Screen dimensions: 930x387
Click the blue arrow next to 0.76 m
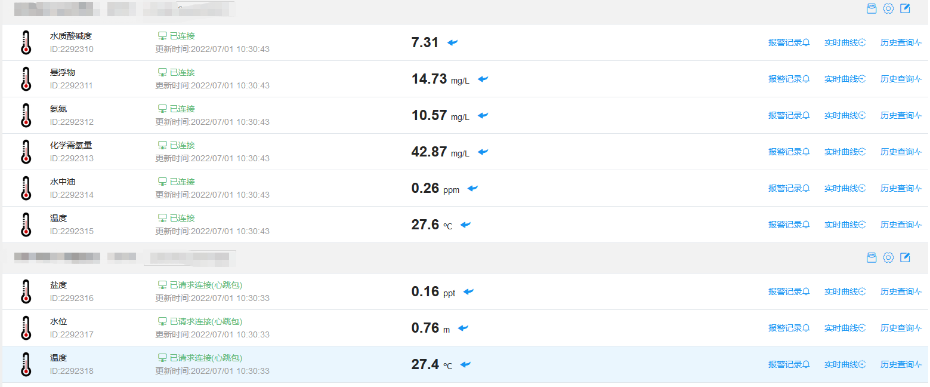[x=463, y=328]
